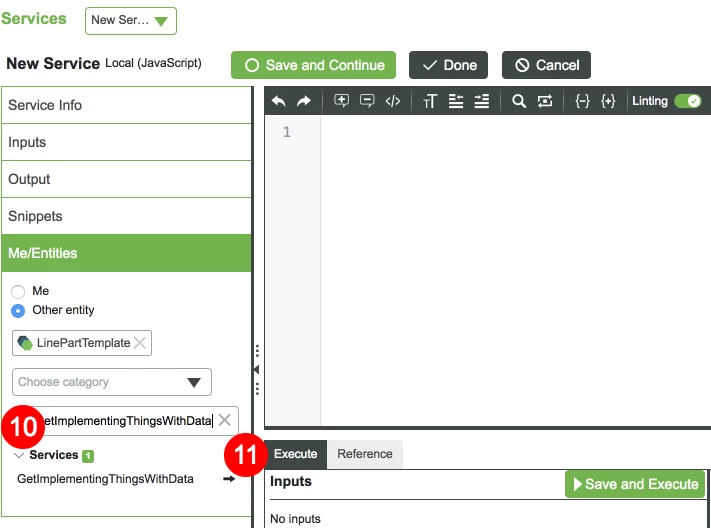This screenshot has height=528, width=711.
Task: Click the decrease indent icon
Action: [456, 101]
